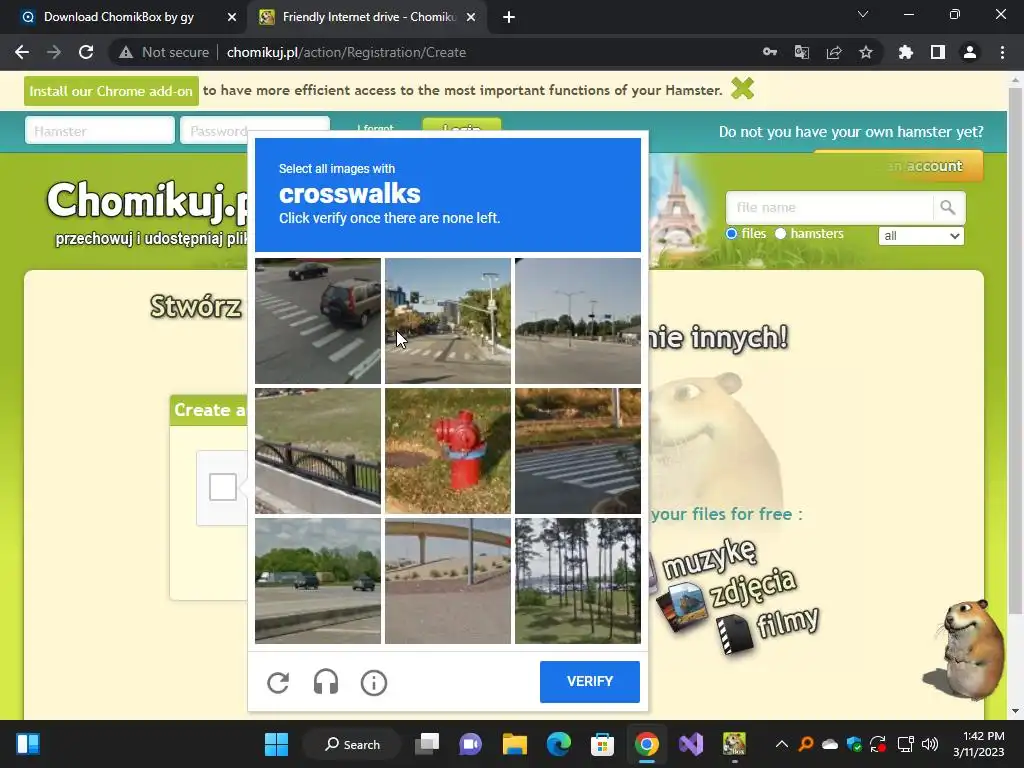
Task: Click the taskbar Search box
Action: pyautogui.click(x=353, y=744)
